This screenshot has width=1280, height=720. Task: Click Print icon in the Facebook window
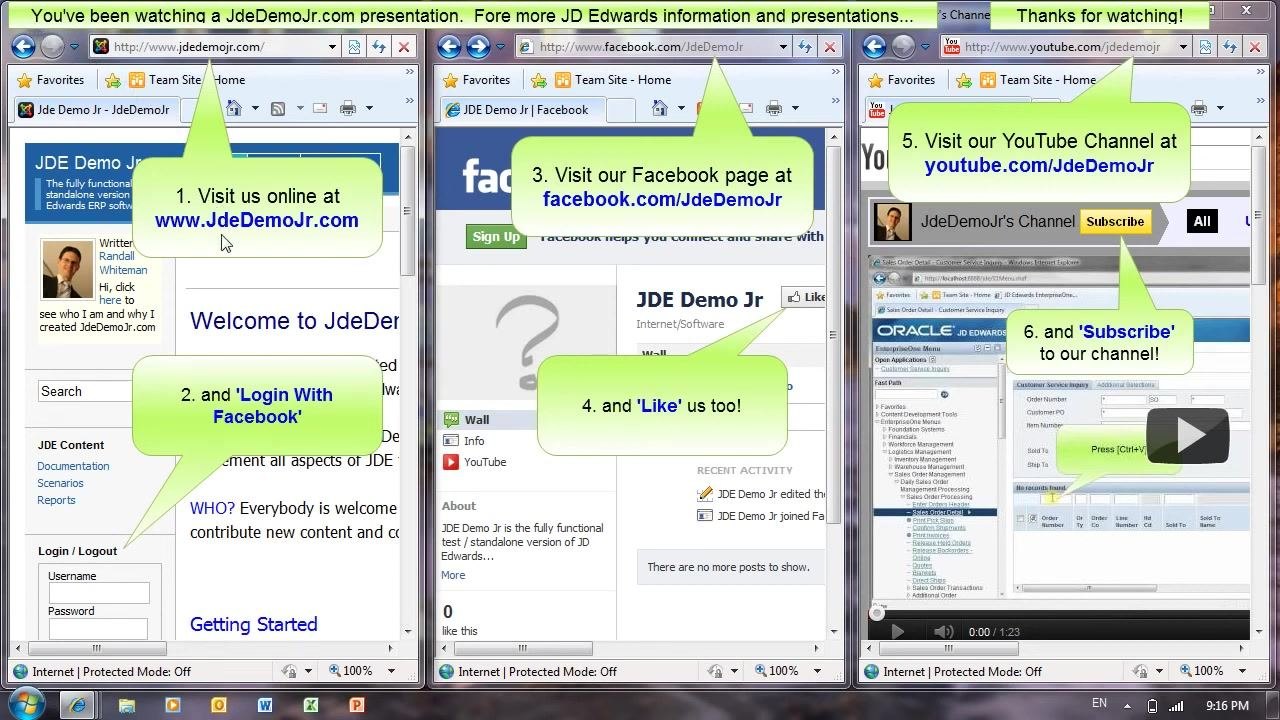pyautogui.click(x=773, y=108)
